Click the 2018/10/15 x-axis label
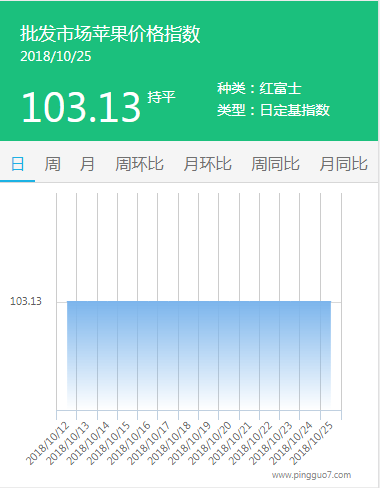 108,443
